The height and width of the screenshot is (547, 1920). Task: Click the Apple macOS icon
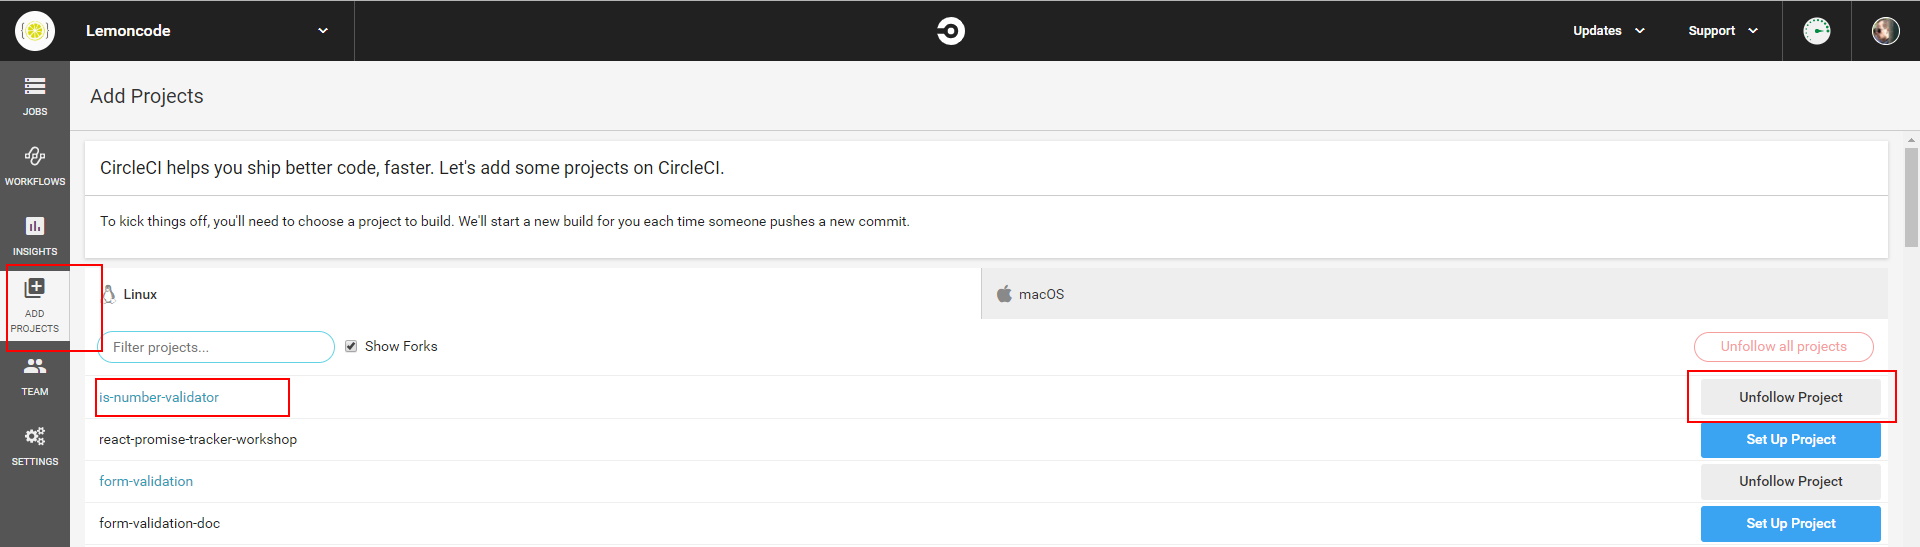1004,294
